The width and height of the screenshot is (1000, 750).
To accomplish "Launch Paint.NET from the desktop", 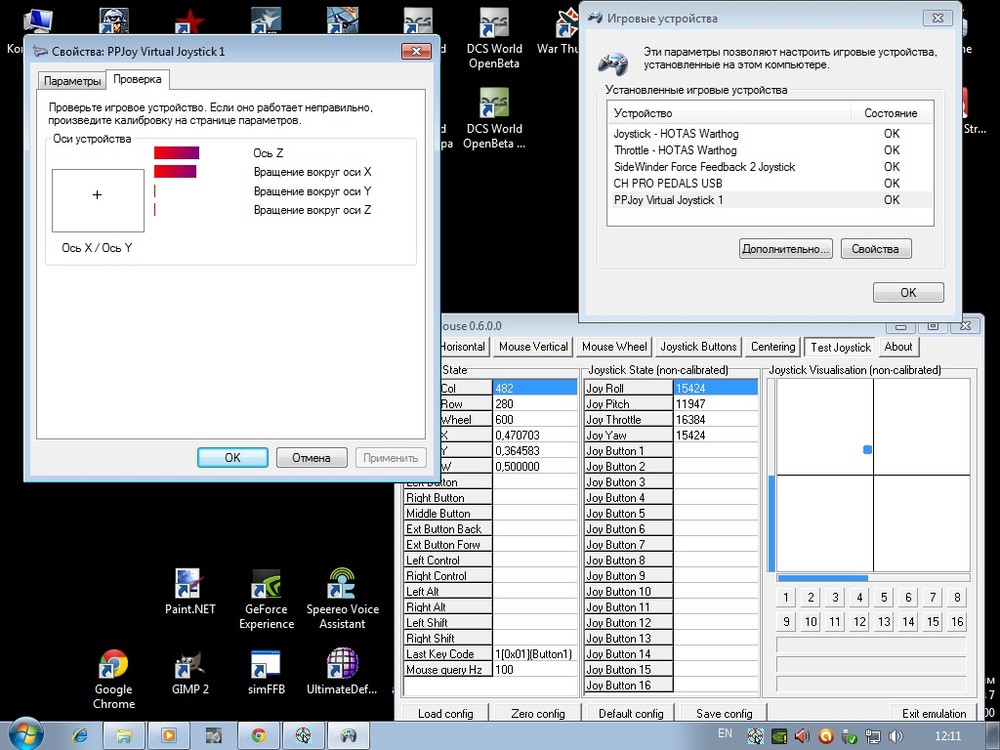I will 189,591.
